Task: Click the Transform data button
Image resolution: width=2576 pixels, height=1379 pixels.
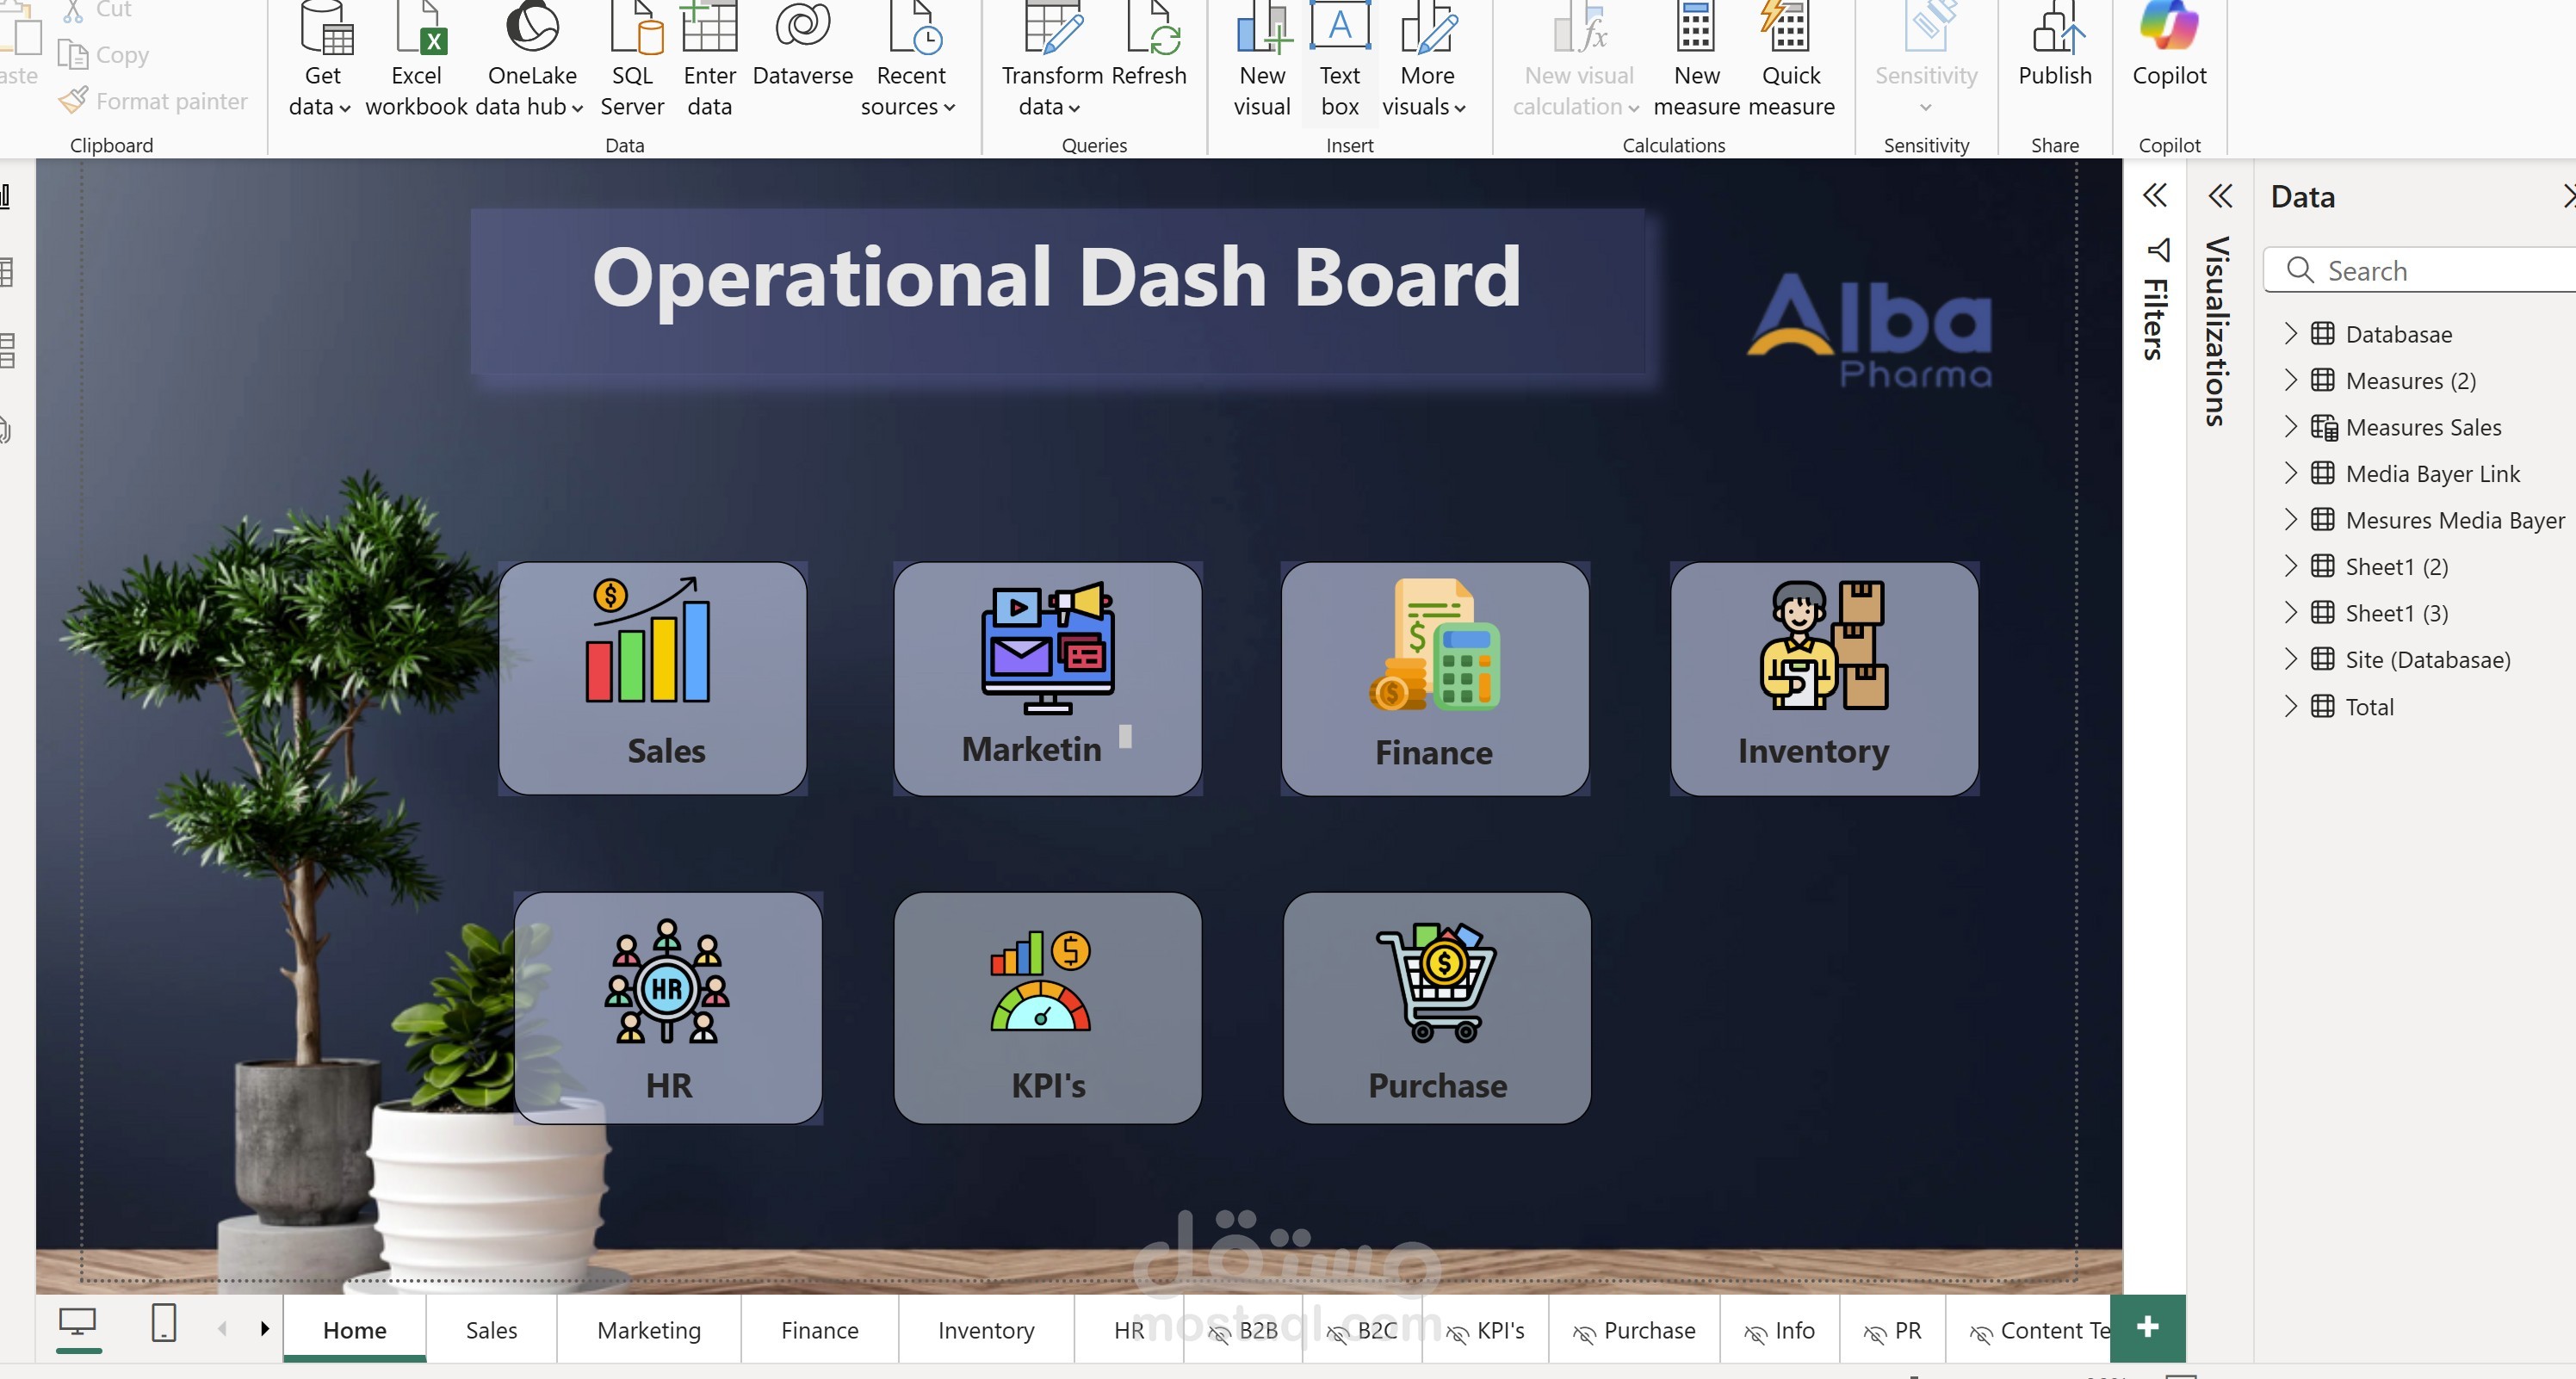Action: 1051,62
